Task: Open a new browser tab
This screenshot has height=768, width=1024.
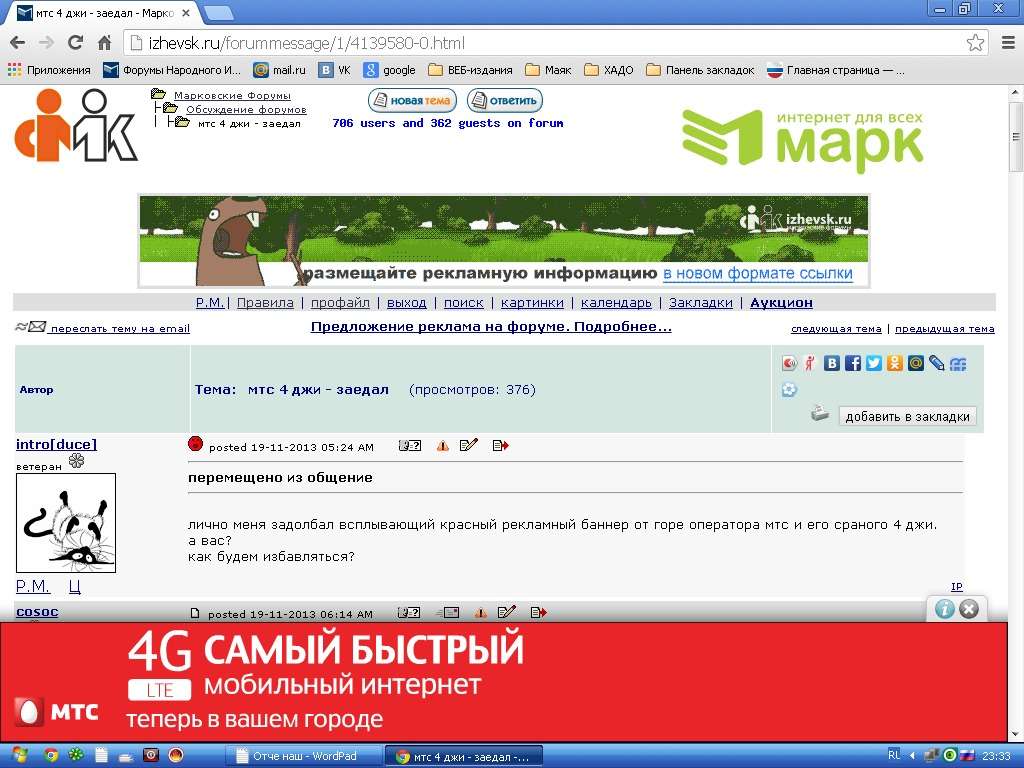Action: click(219, 12)
